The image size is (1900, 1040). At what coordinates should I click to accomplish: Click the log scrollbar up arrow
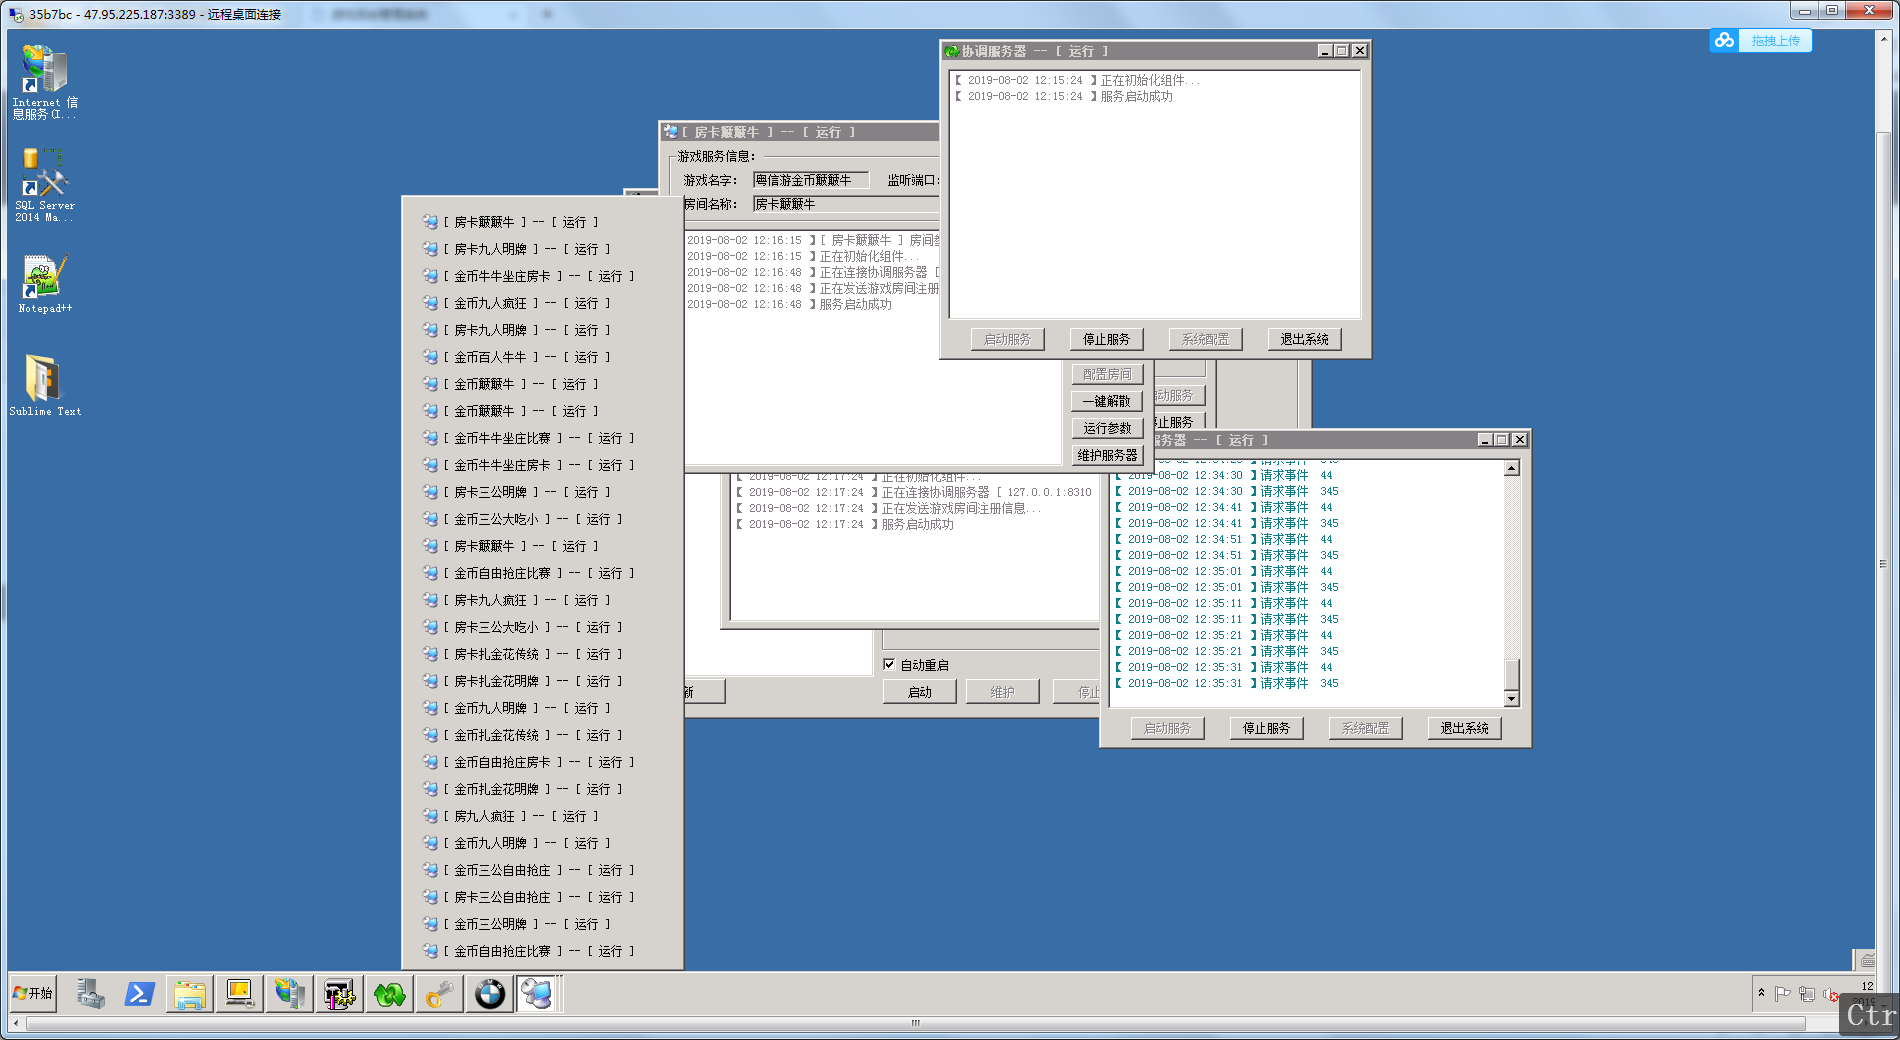pyautogui.click(x=1511, y=469)
